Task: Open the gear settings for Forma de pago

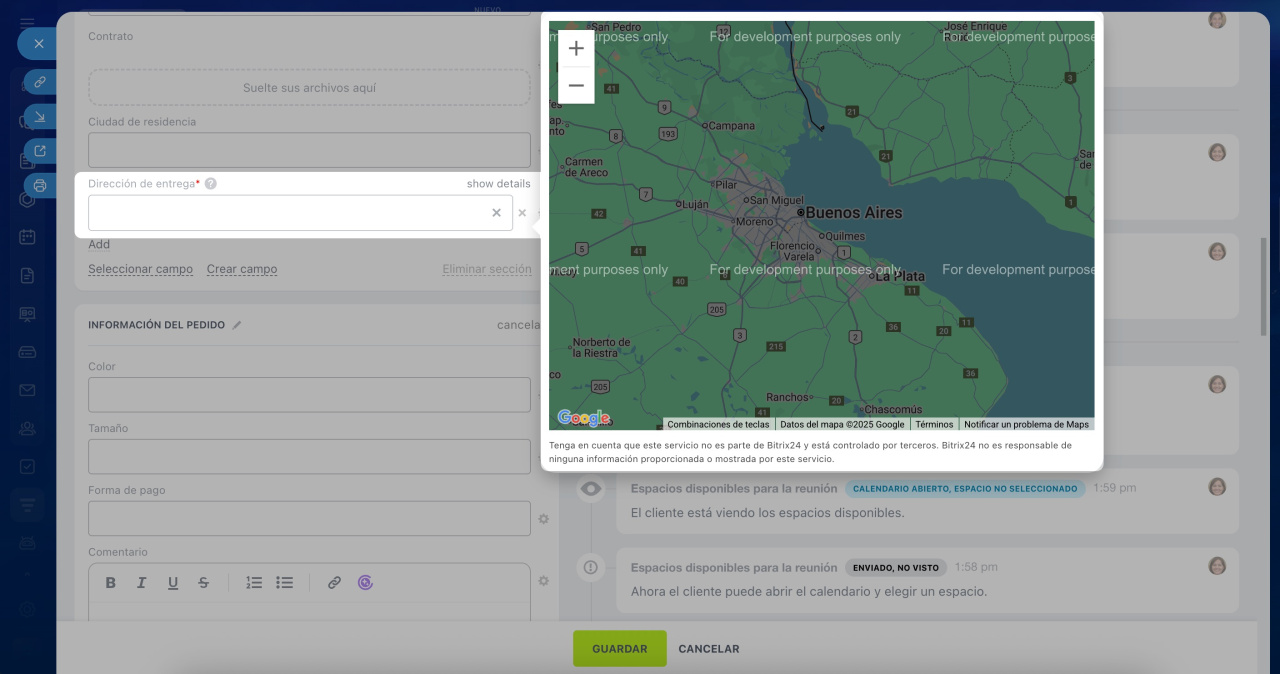Action: (x=544, y=519)
